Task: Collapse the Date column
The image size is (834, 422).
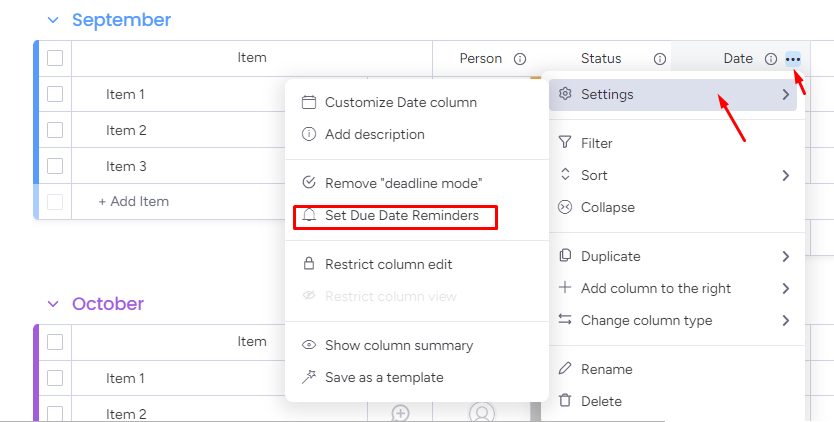Action: (x=607, y=207)
